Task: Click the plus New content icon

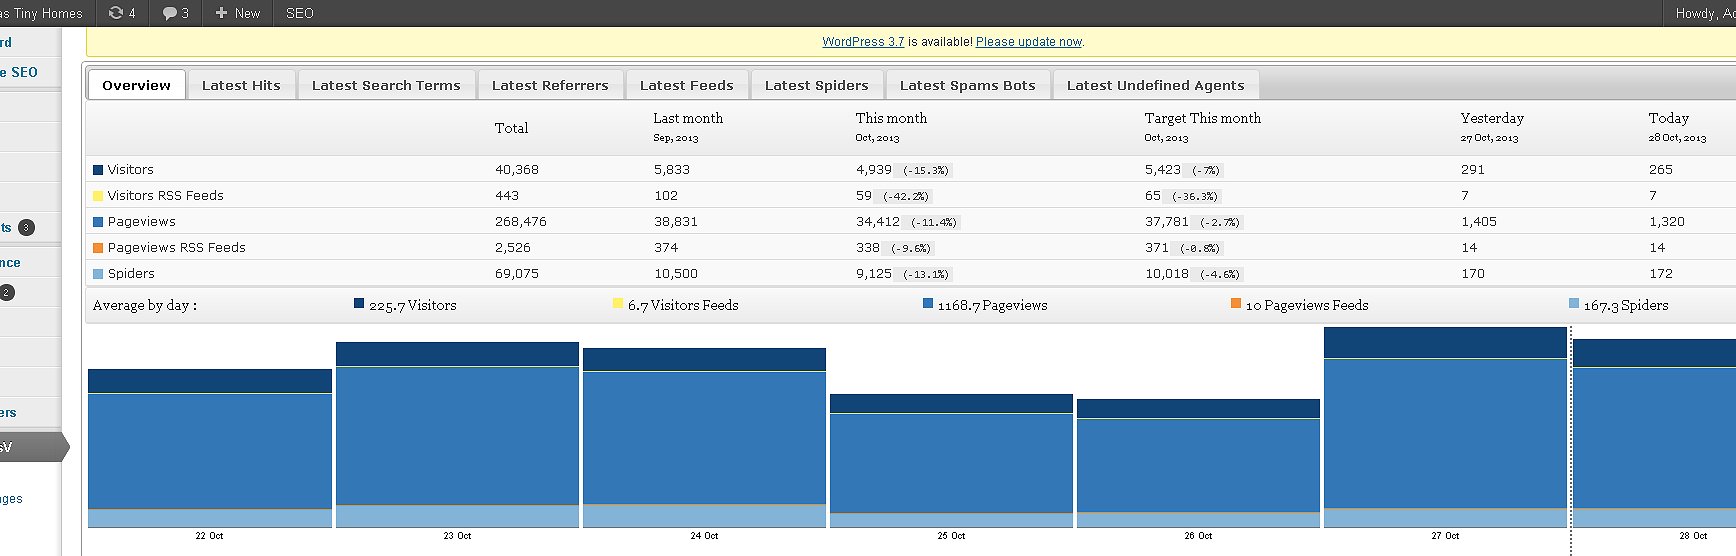Action: tap(222, 13)
